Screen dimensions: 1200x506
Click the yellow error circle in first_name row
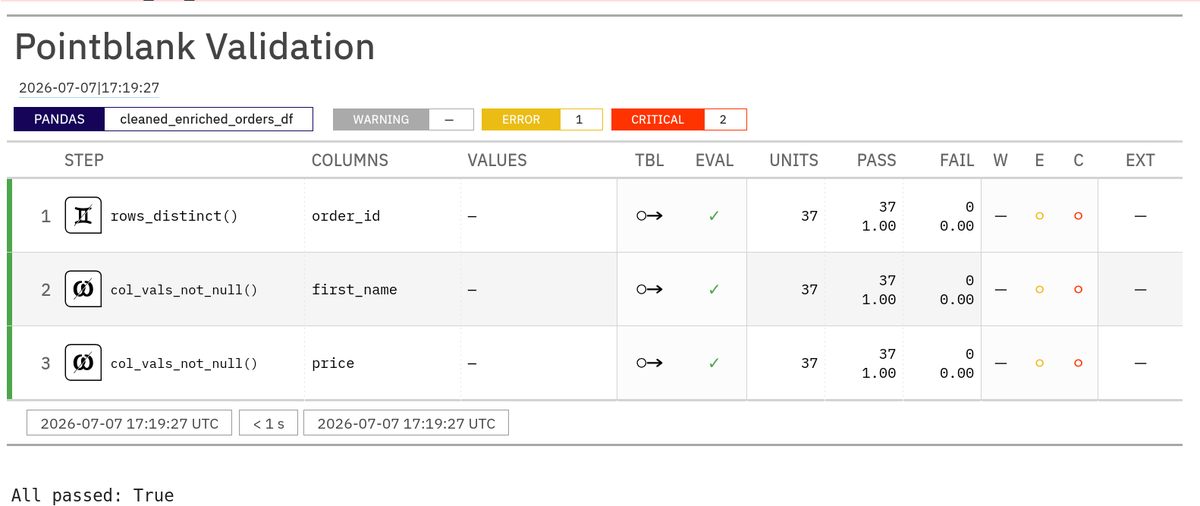(x=1039, y=290)
